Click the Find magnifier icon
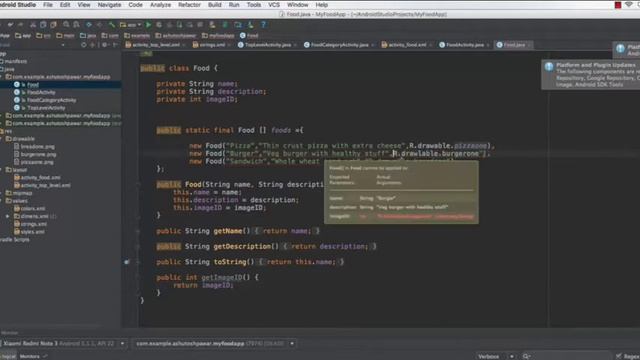 coord(66,25)
